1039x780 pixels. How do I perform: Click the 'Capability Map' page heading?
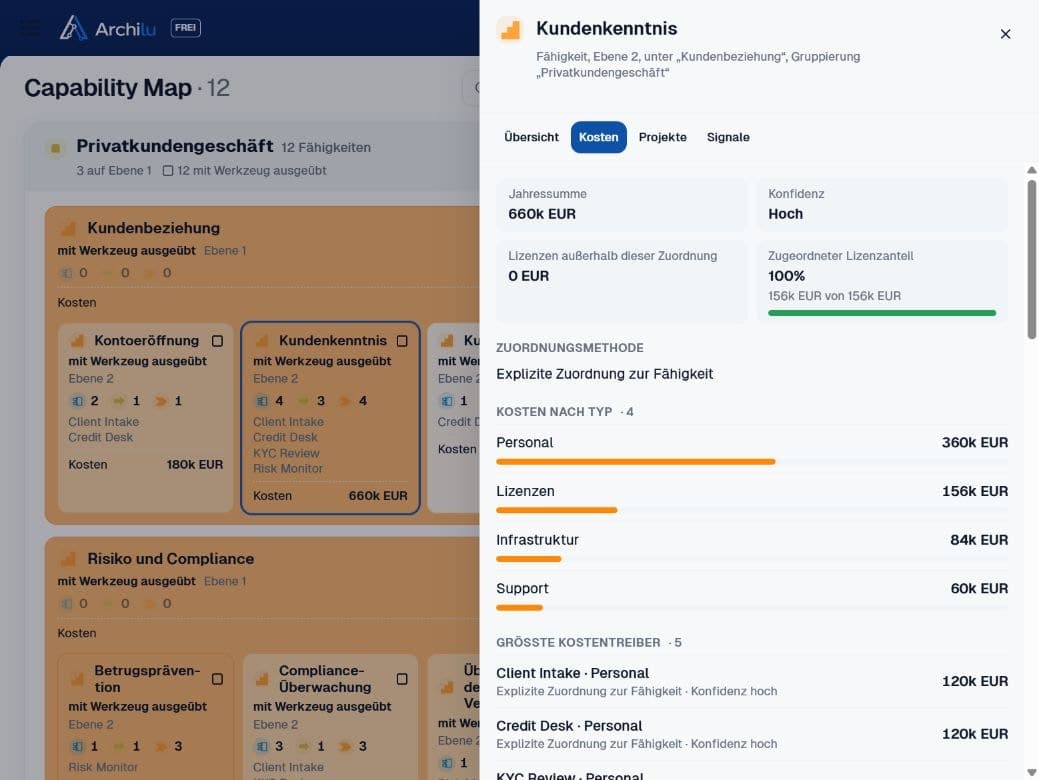tap(107, 87)
